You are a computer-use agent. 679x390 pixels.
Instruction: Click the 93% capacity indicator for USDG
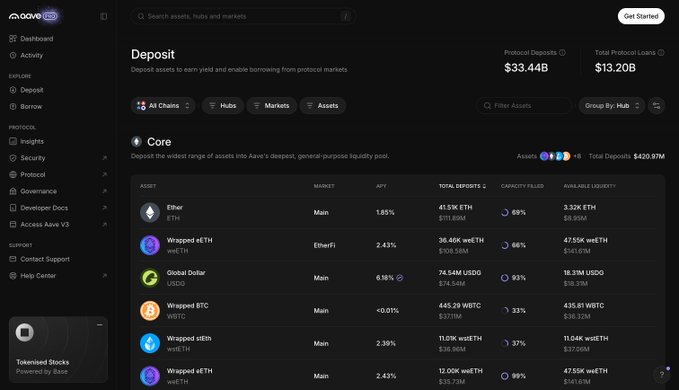point(513,278)
